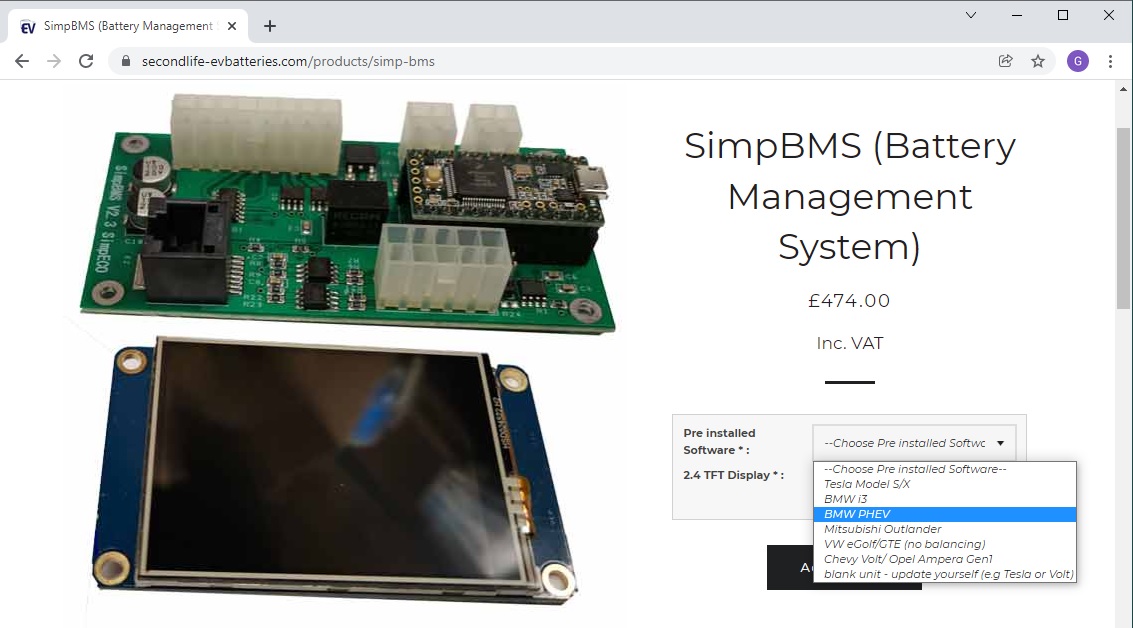The height and width of the screenshot is (628, 1133).
Task: Choose the Tesla Model S/X option
Action: [x=944, y=484]
